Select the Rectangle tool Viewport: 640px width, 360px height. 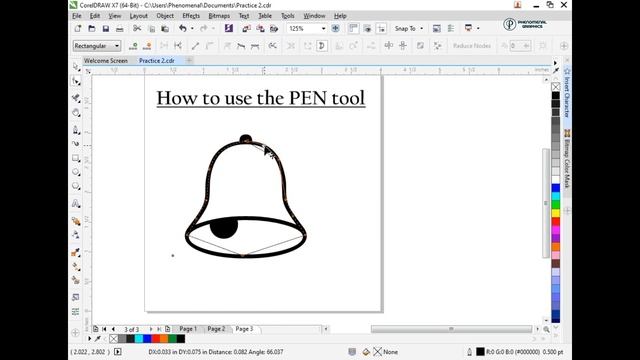(76, 158)
